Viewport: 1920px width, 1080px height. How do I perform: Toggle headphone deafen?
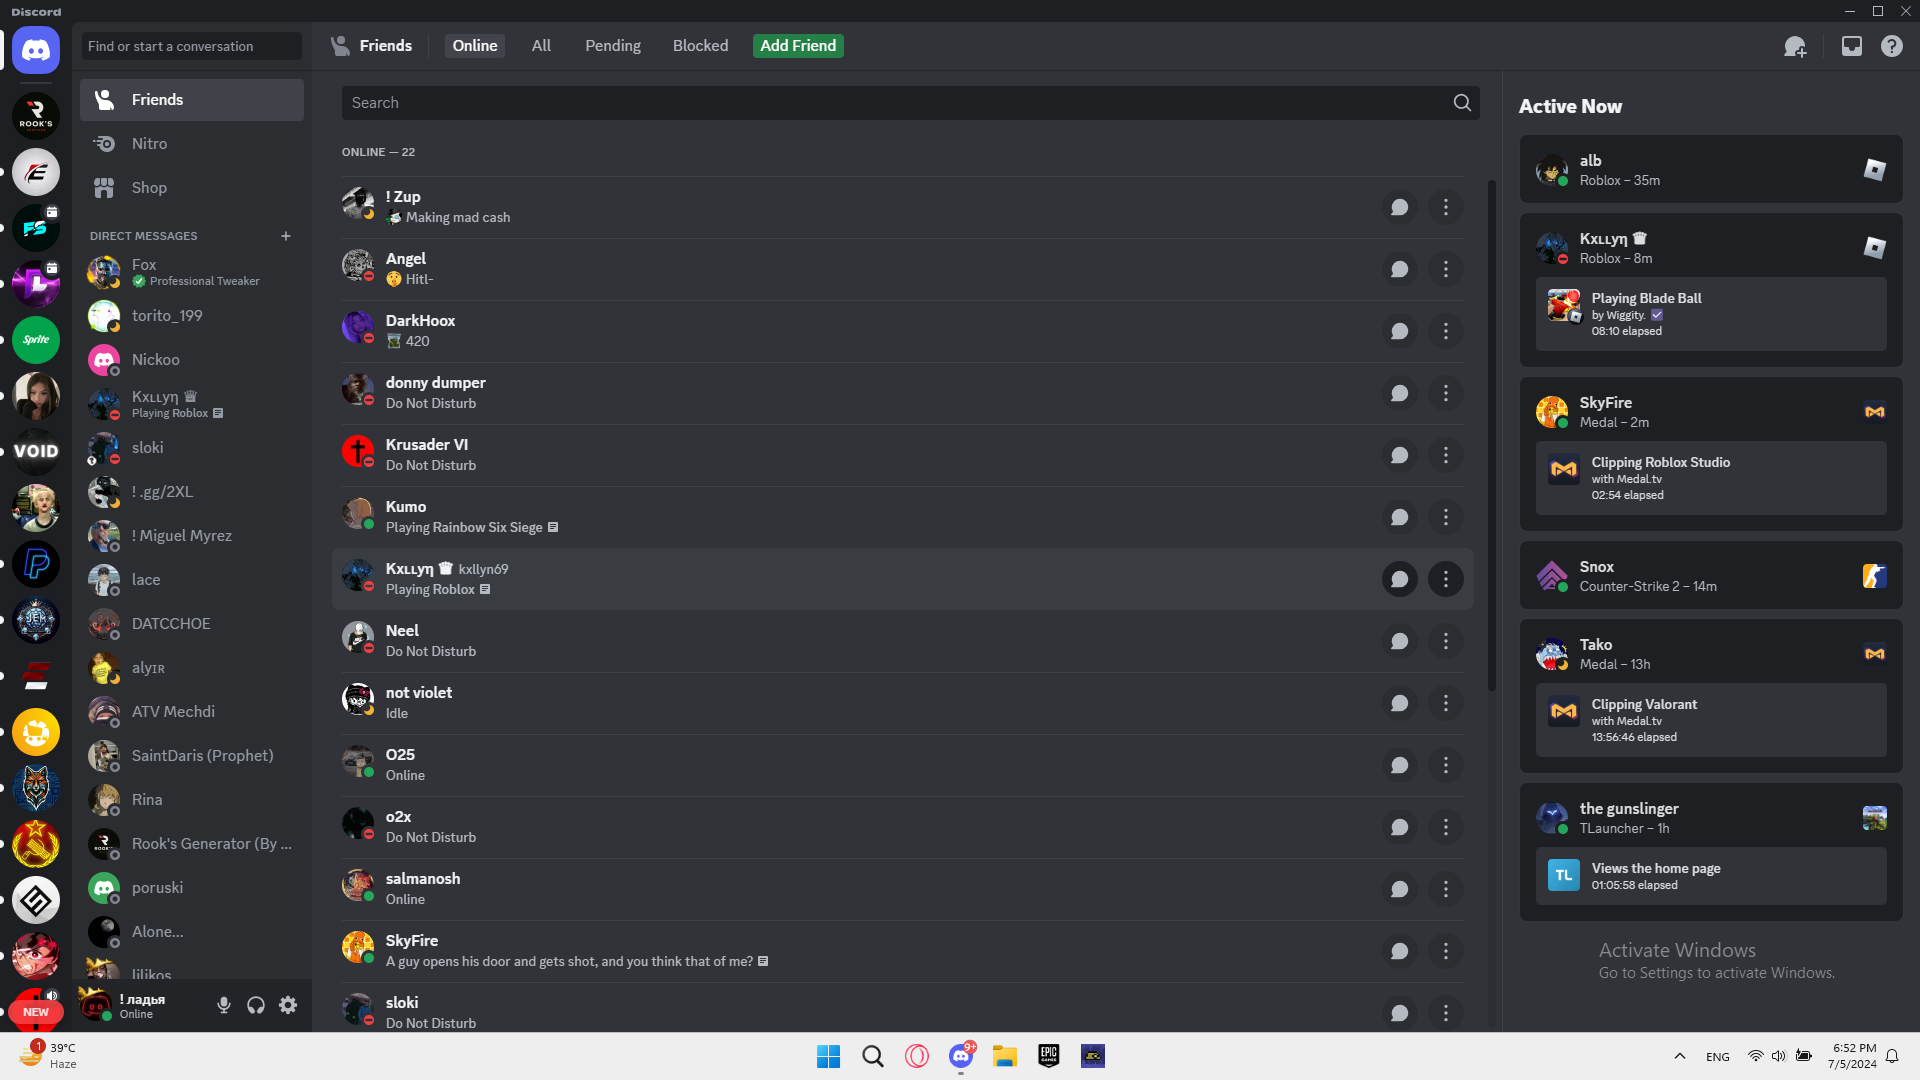tap(256, 1005)
